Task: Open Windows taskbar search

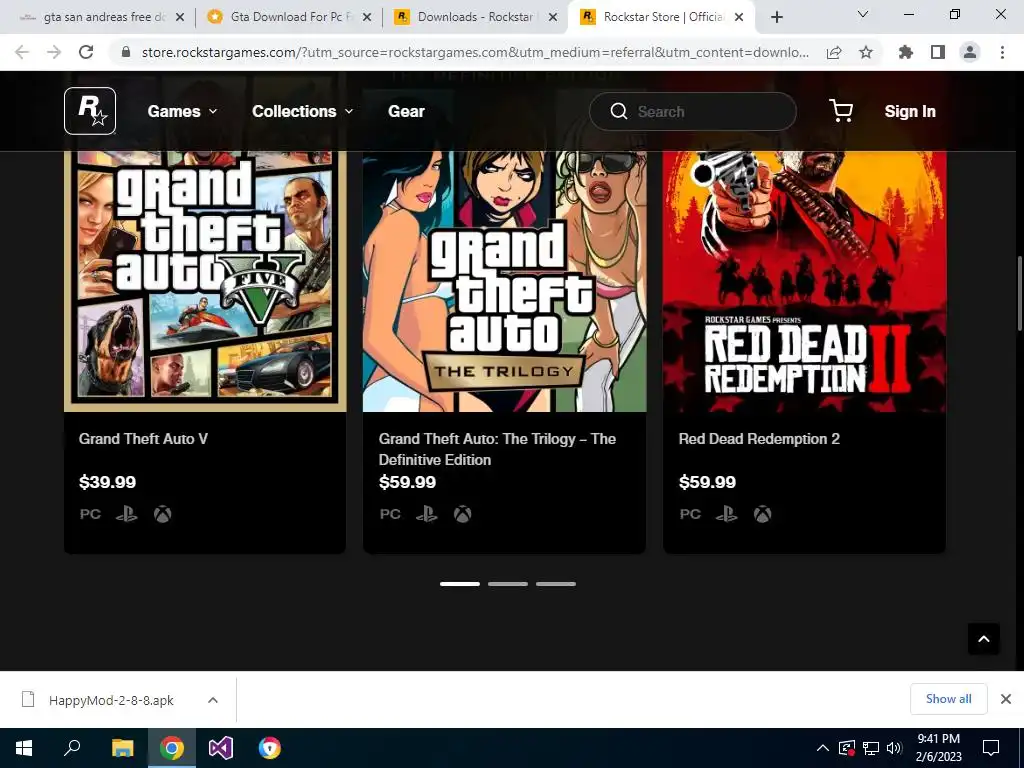Action: 72,748
